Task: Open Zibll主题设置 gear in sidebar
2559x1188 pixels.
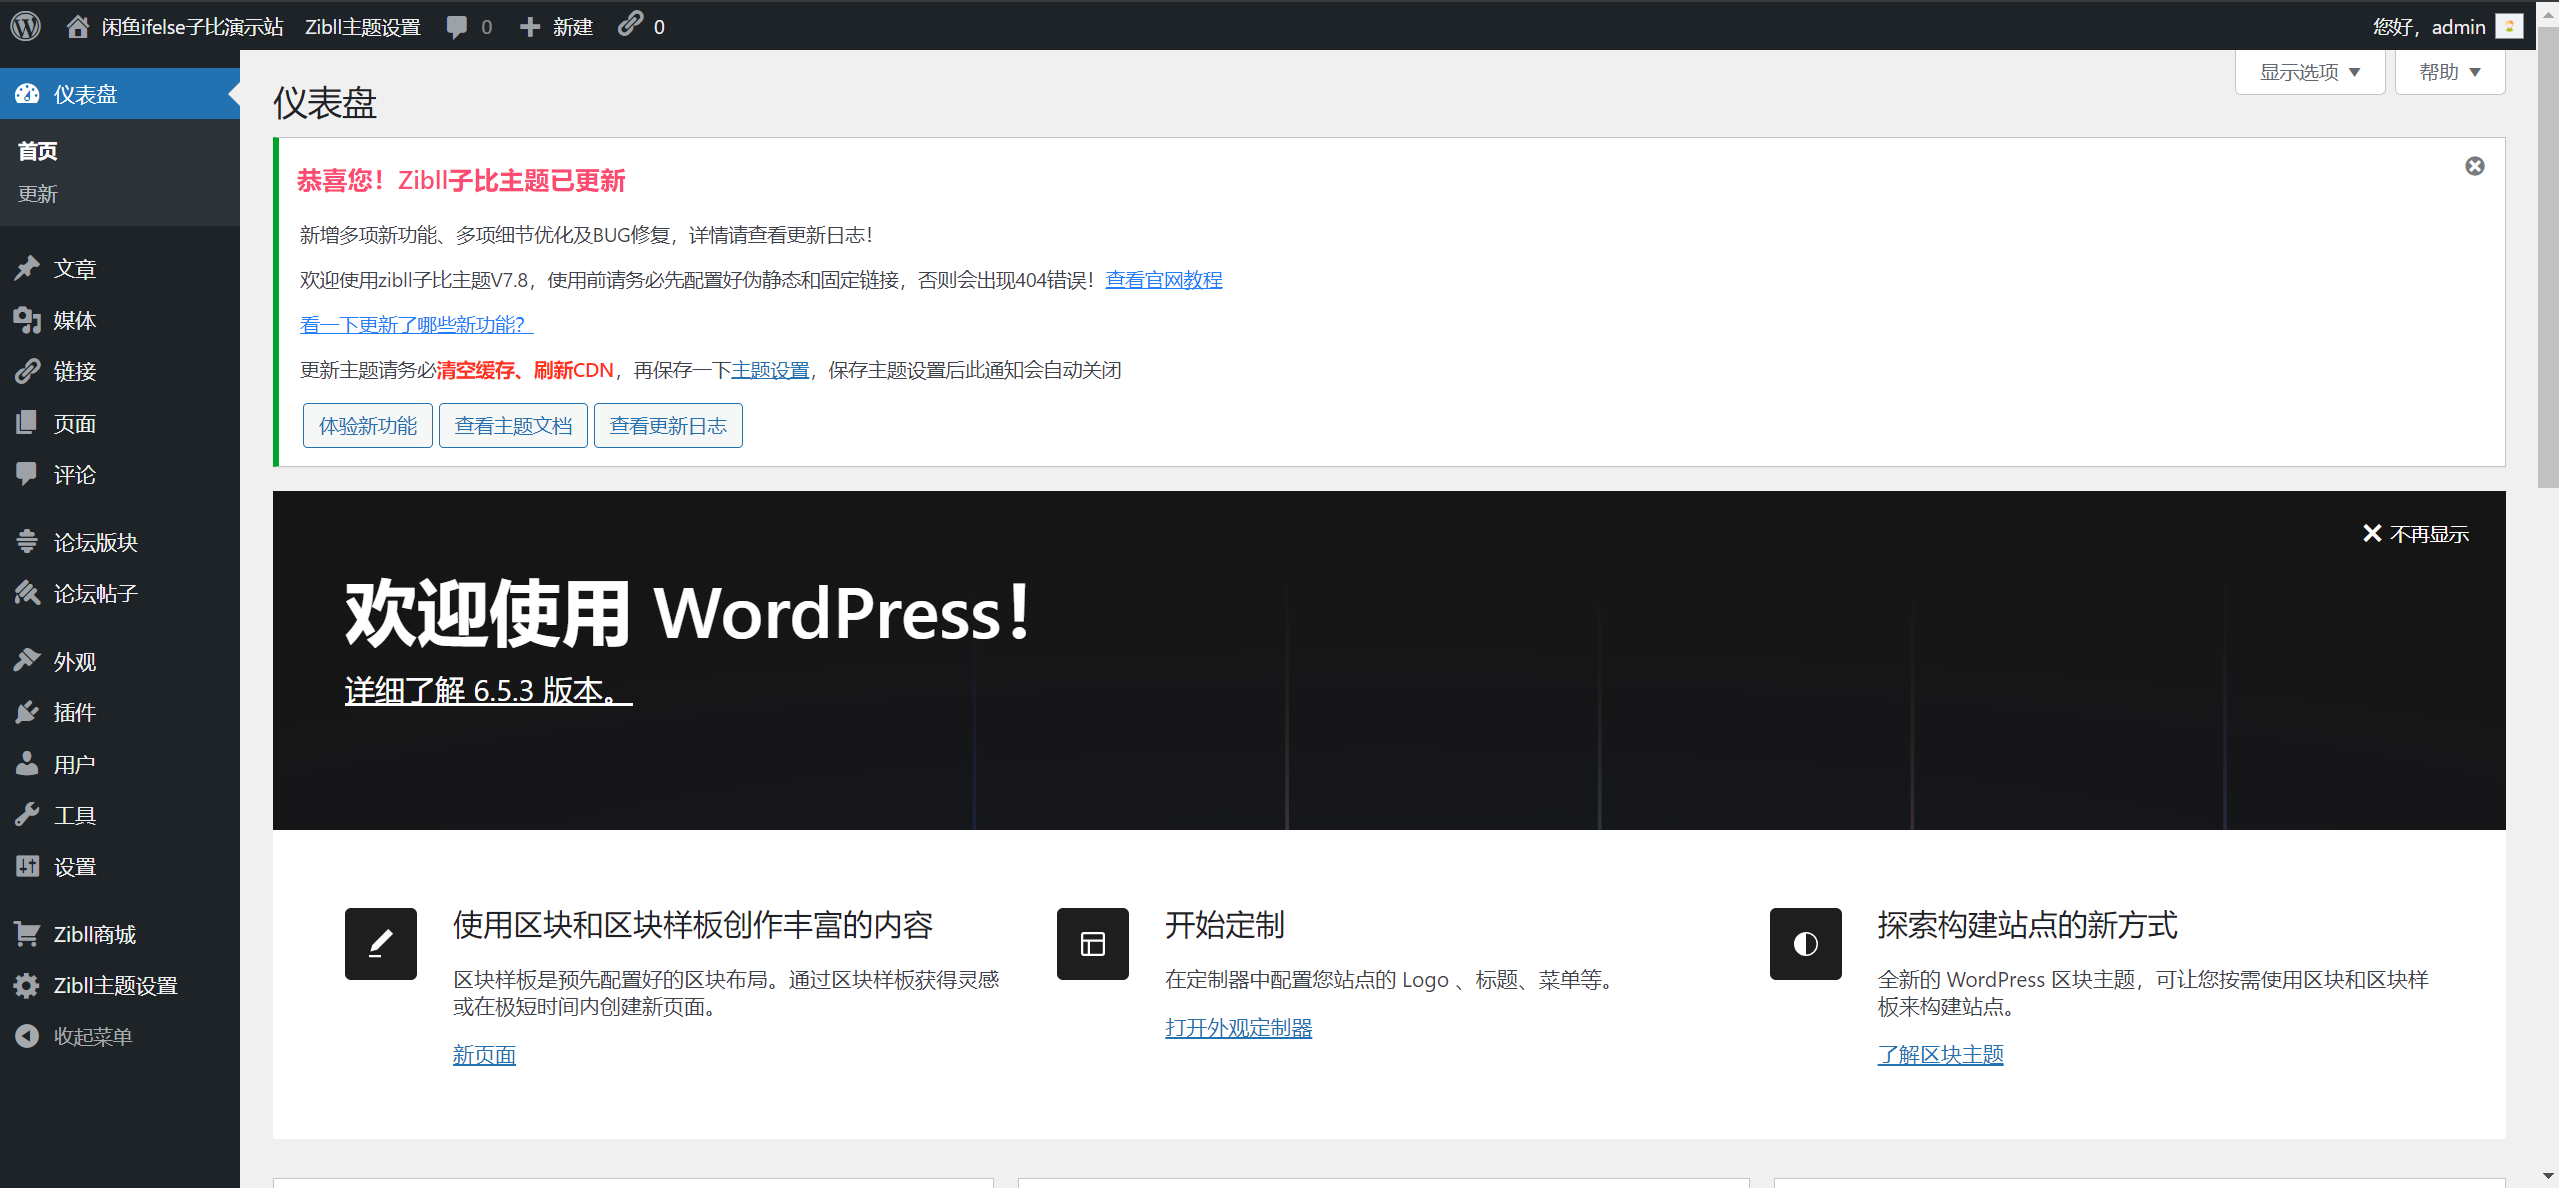Action: pyautogui.click(x=115, y=985)
